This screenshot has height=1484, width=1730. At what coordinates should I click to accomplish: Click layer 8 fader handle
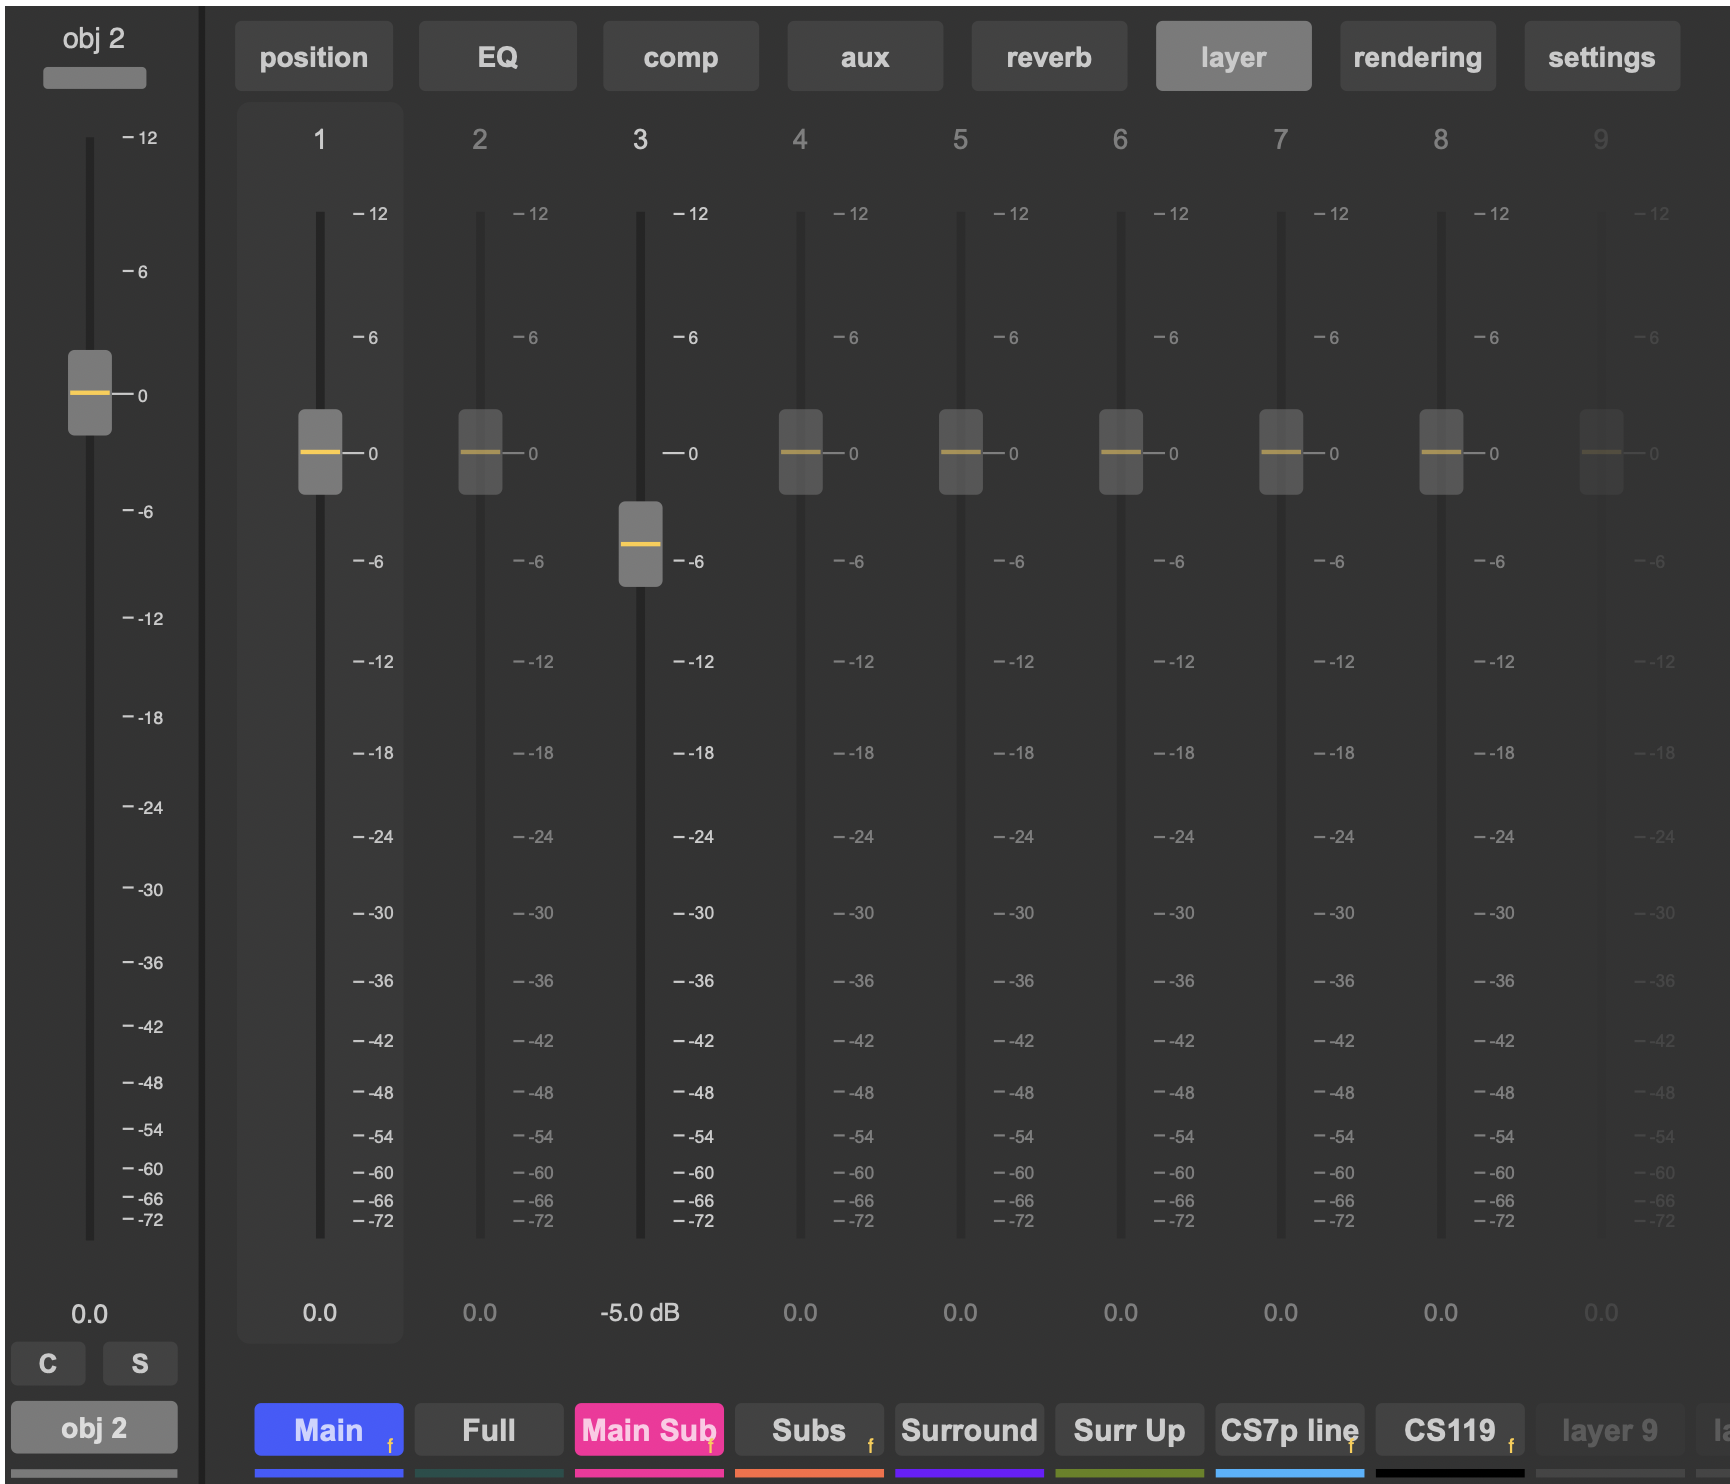1441,452
